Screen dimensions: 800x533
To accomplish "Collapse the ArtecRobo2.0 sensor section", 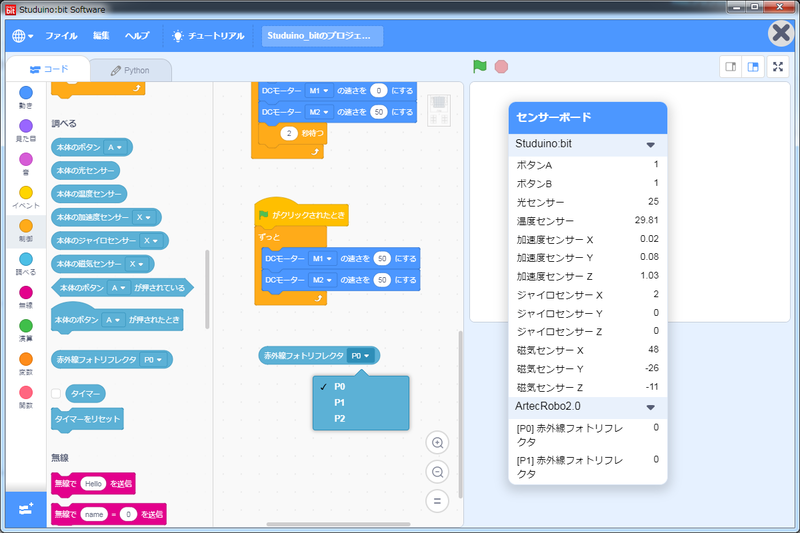I will click(651, 407).
